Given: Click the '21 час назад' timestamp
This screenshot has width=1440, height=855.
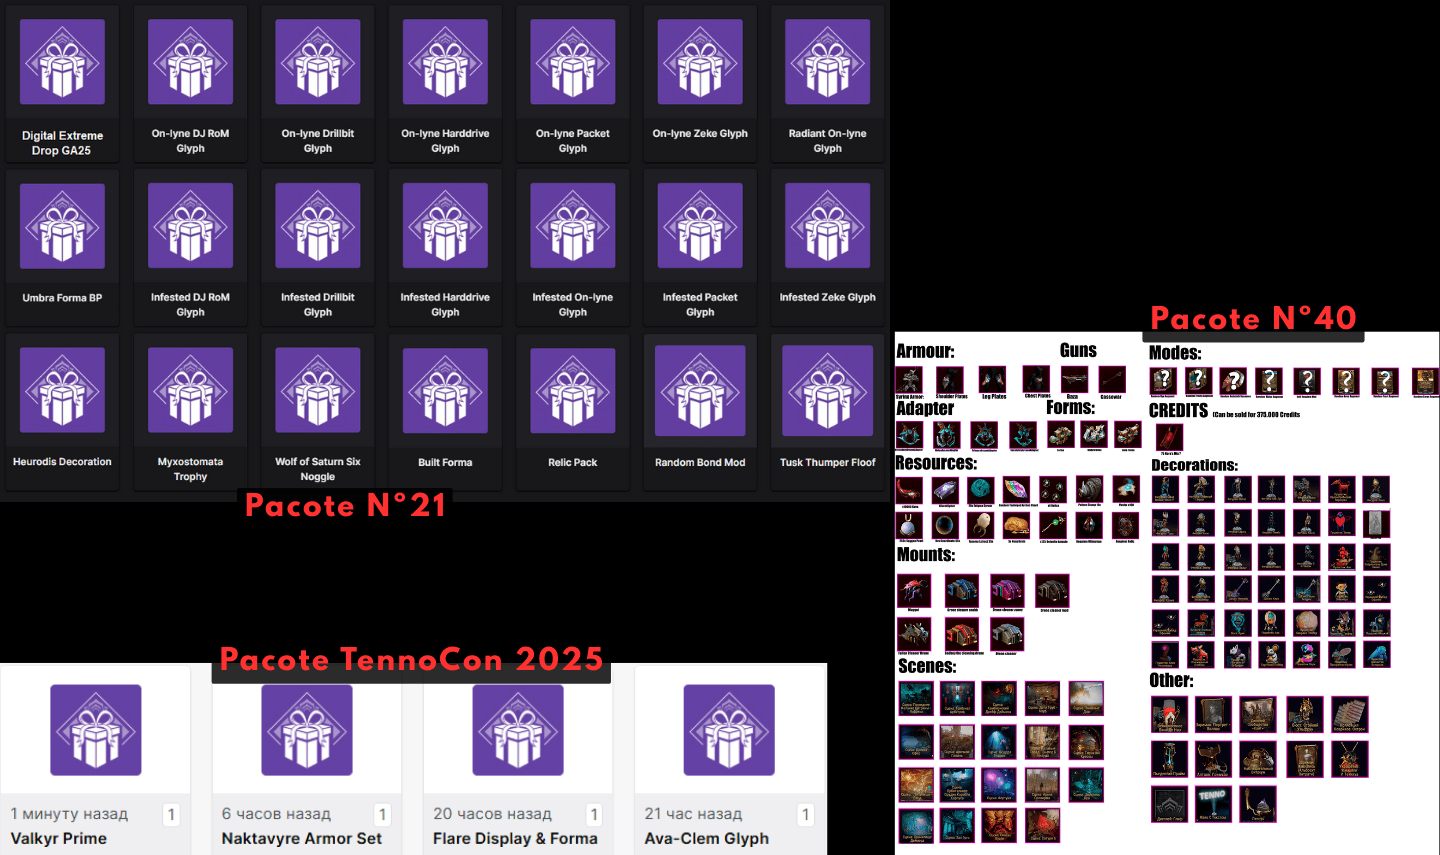Looking at the screenshot, I should (x=693, y=814).
